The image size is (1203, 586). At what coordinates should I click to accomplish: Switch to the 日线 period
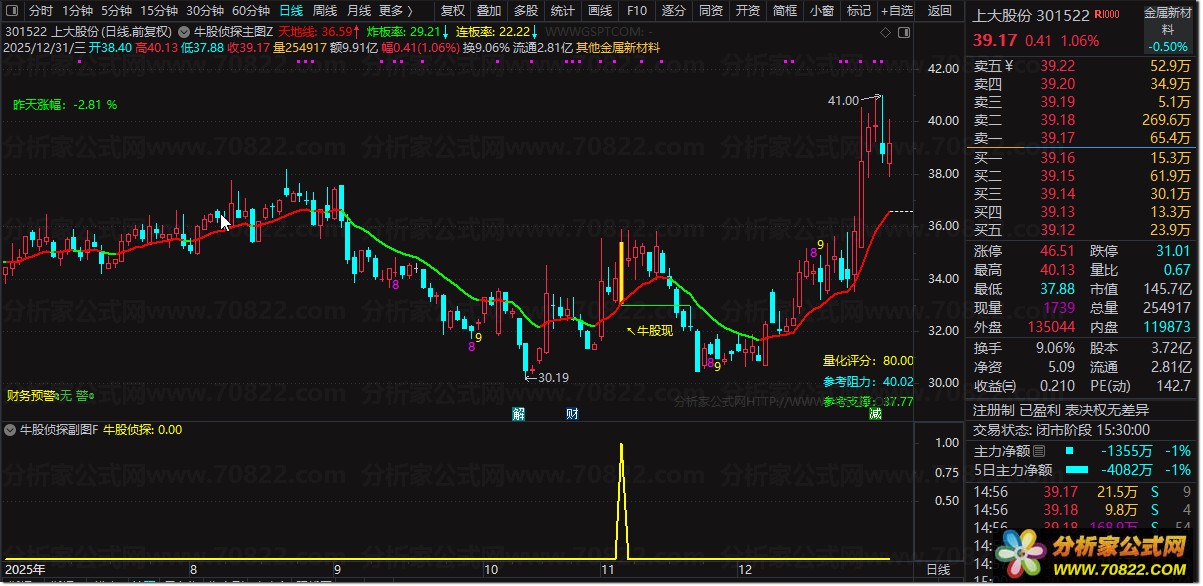click(291, 11)
